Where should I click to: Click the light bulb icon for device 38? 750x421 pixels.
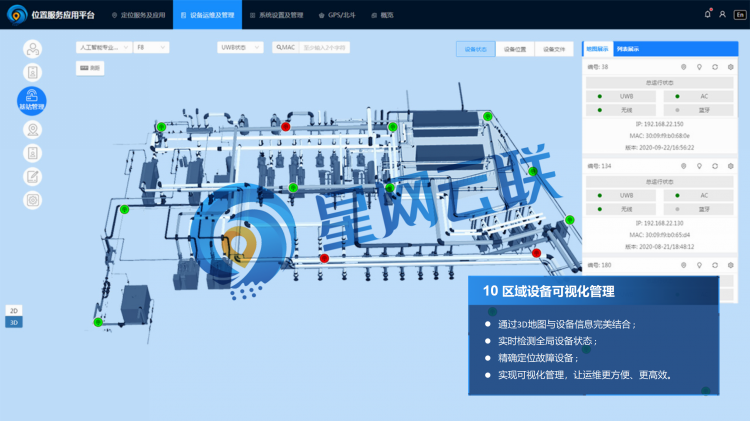699,67
